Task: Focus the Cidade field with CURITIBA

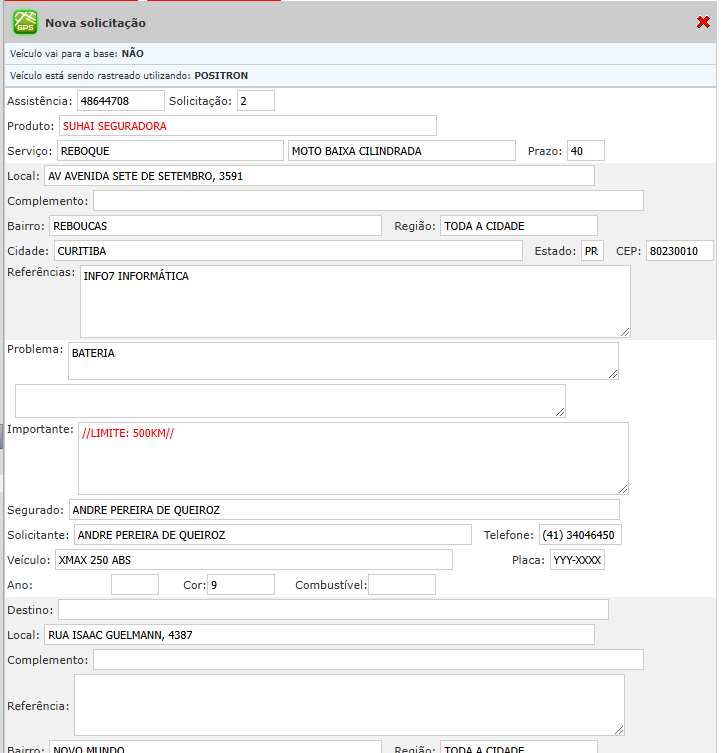Action: pyautogui.click(x=287, y=251)
